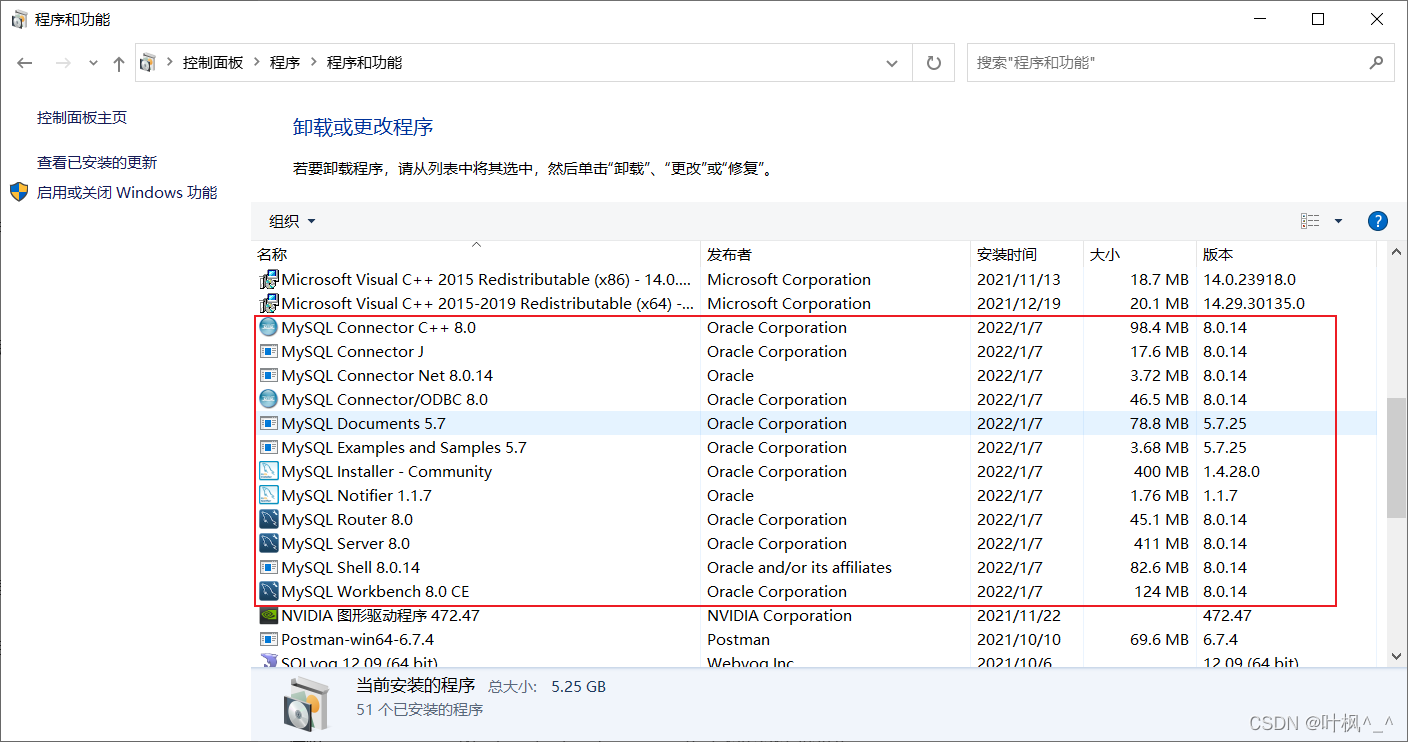
Task: Click the MySQL Workbench 8.0 CE icon
Action: coord(268,591)
